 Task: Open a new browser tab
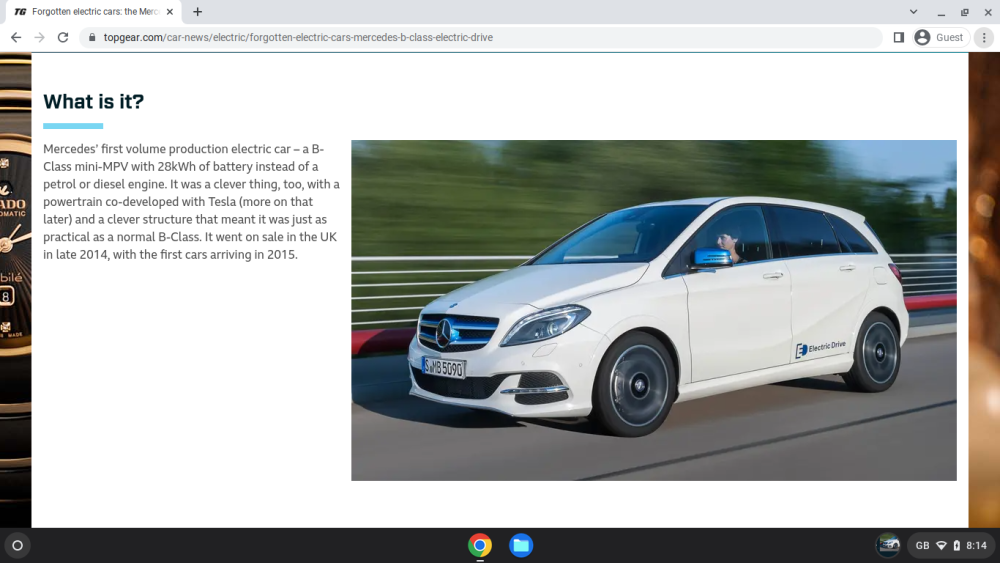[x=198, y=11]
